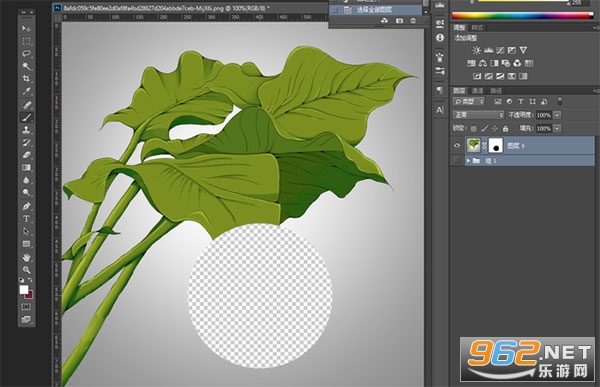The image size is (600, 387).
Task: Select the Zoom tool
Action: (x=26, y=270)
